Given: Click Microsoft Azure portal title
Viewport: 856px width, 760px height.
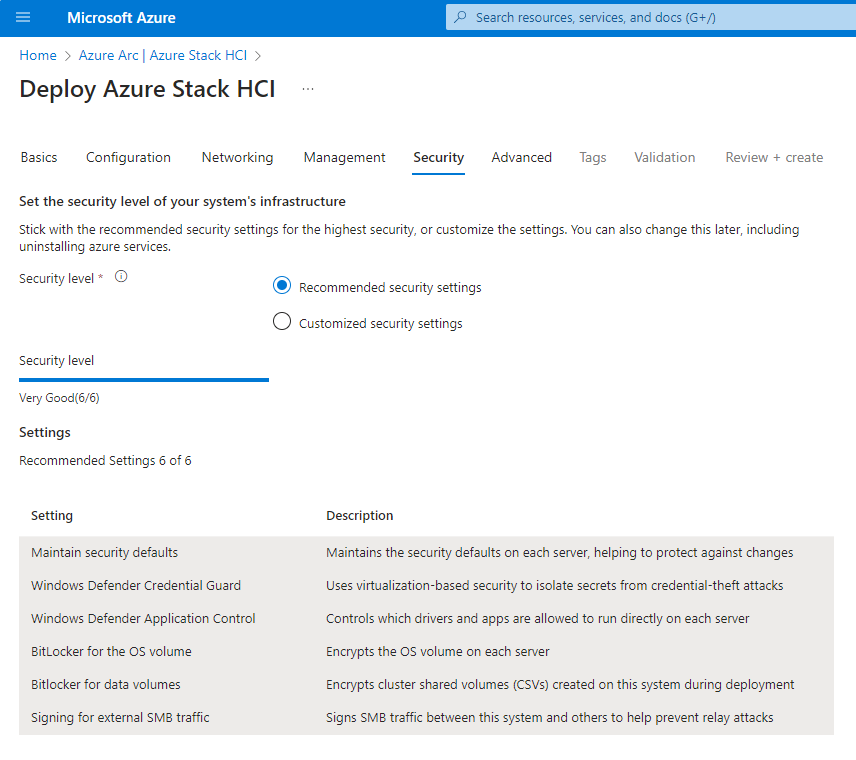Looking at the screenshot, I should (121, 18).
